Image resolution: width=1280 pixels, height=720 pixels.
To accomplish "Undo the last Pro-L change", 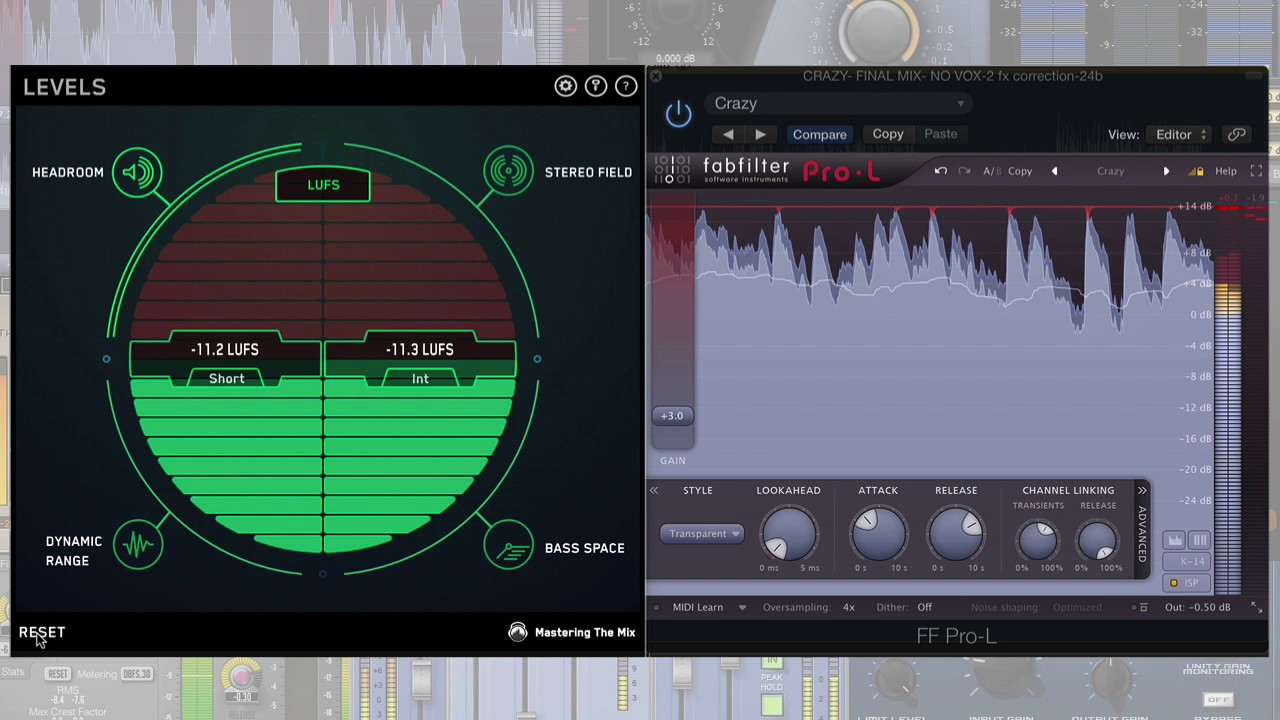I will 941,171.
